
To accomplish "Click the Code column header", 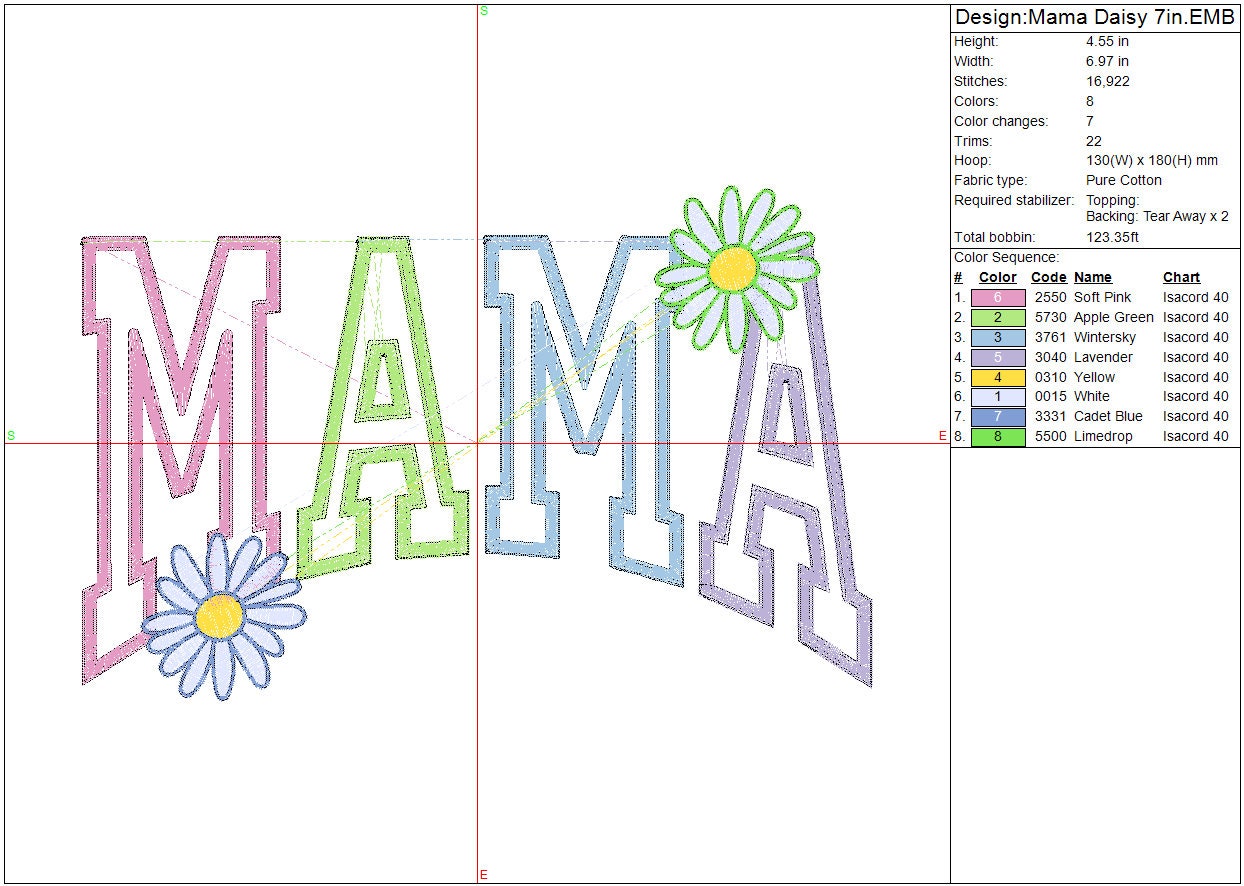I will (1048, 277).
